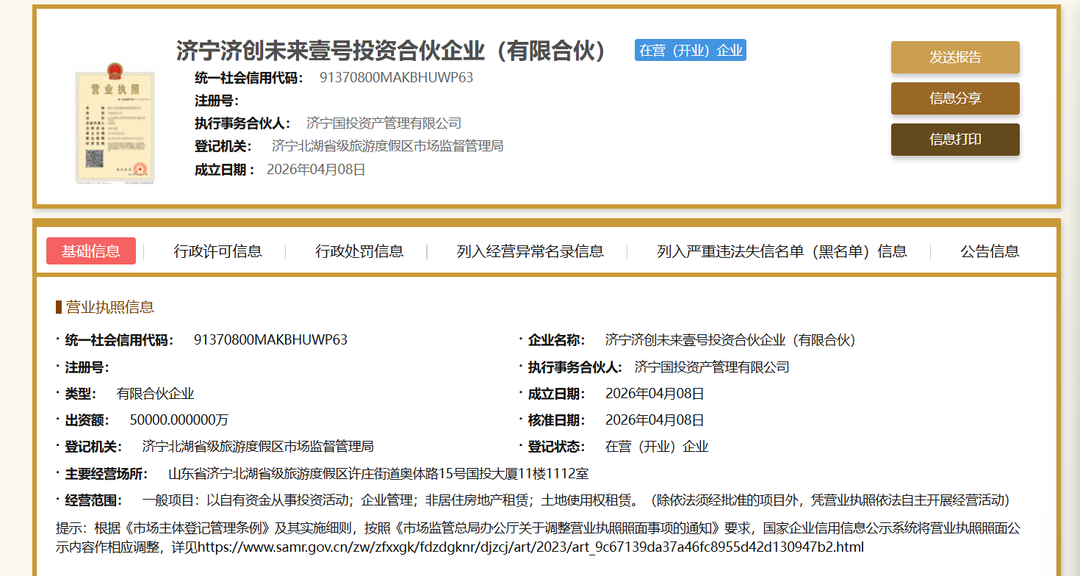Image resolution: width=1080 pixels, height=576 pixels.
Task: Open the 行政处罚信息 tab
Action: pyautogui.click(x=359, y=251)
